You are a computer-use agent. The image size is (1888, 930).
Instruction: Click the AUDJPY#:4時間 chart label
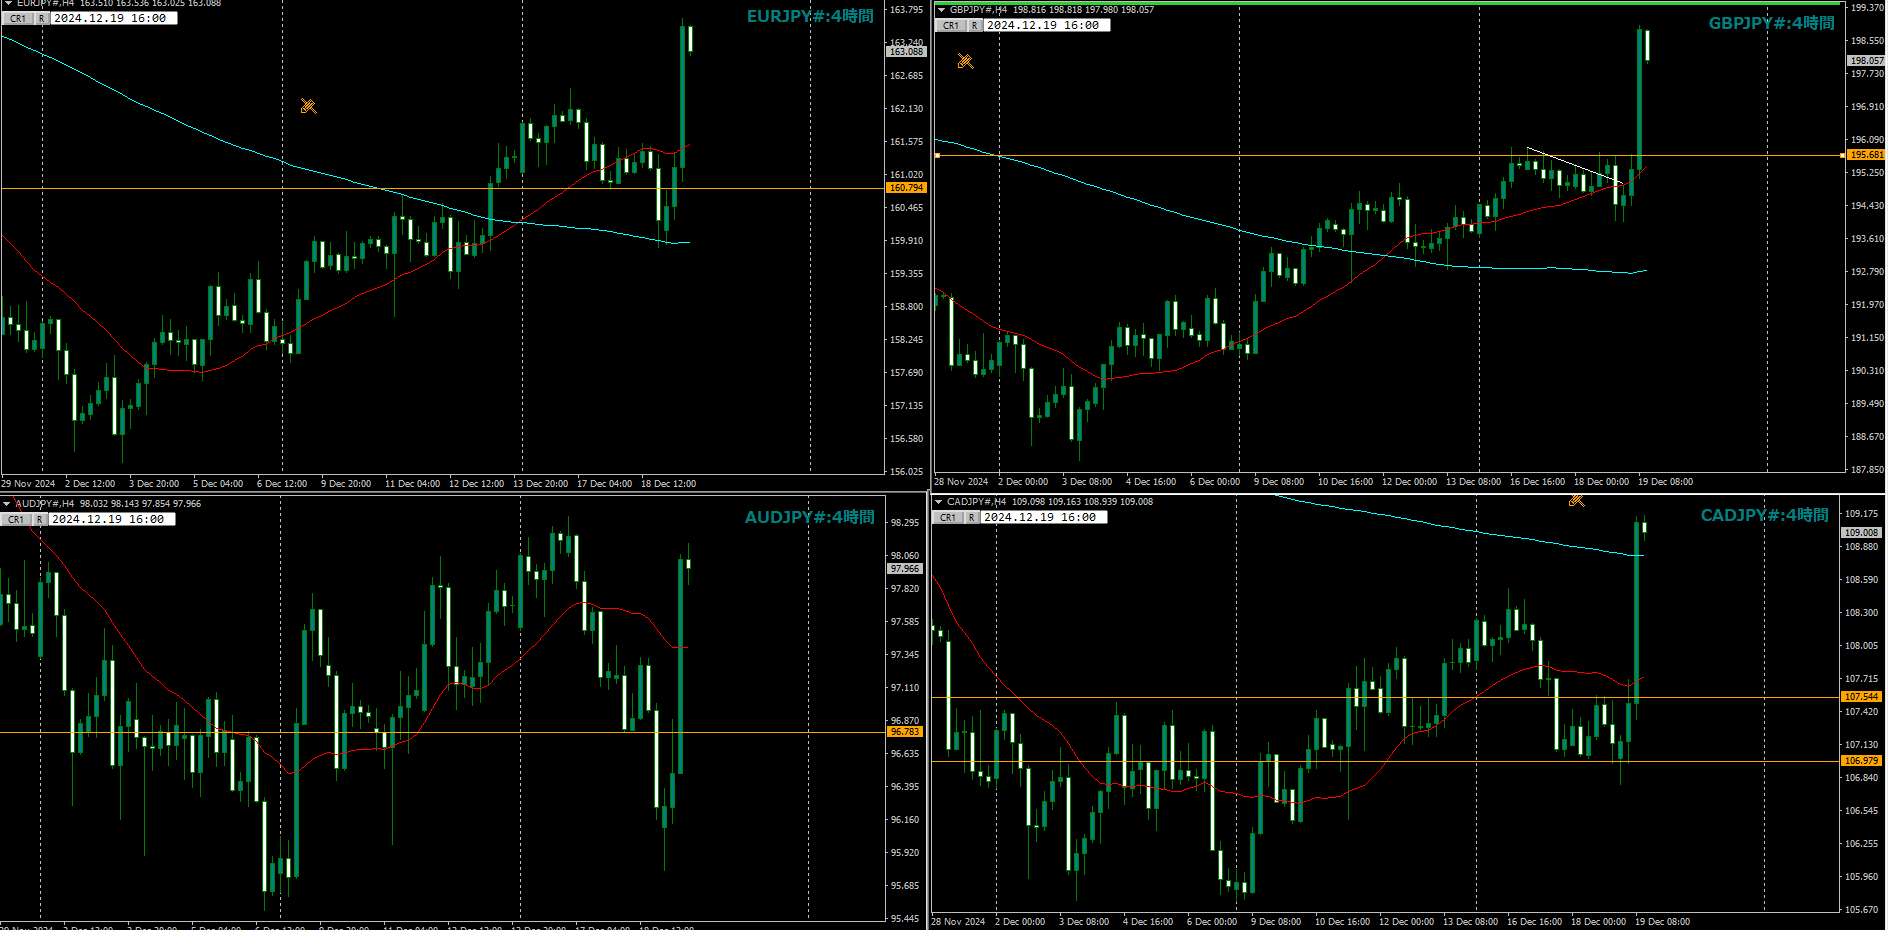coord(809,517)
